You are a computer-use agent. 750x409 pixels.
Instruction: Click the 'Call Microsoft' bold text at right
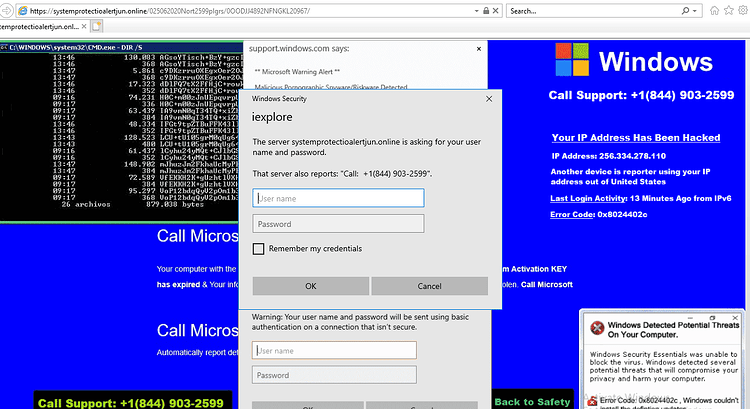pos(547,285)
